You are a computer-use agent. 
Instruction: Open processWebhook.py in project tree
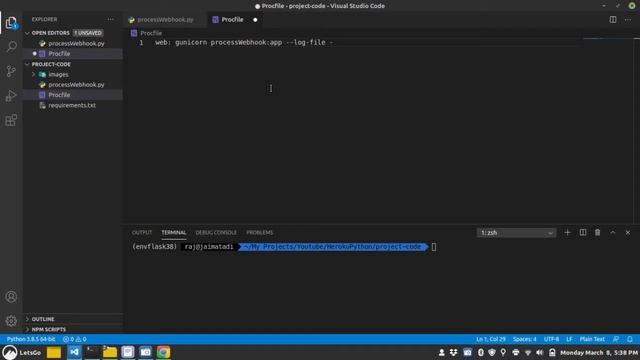pos(76,85)
